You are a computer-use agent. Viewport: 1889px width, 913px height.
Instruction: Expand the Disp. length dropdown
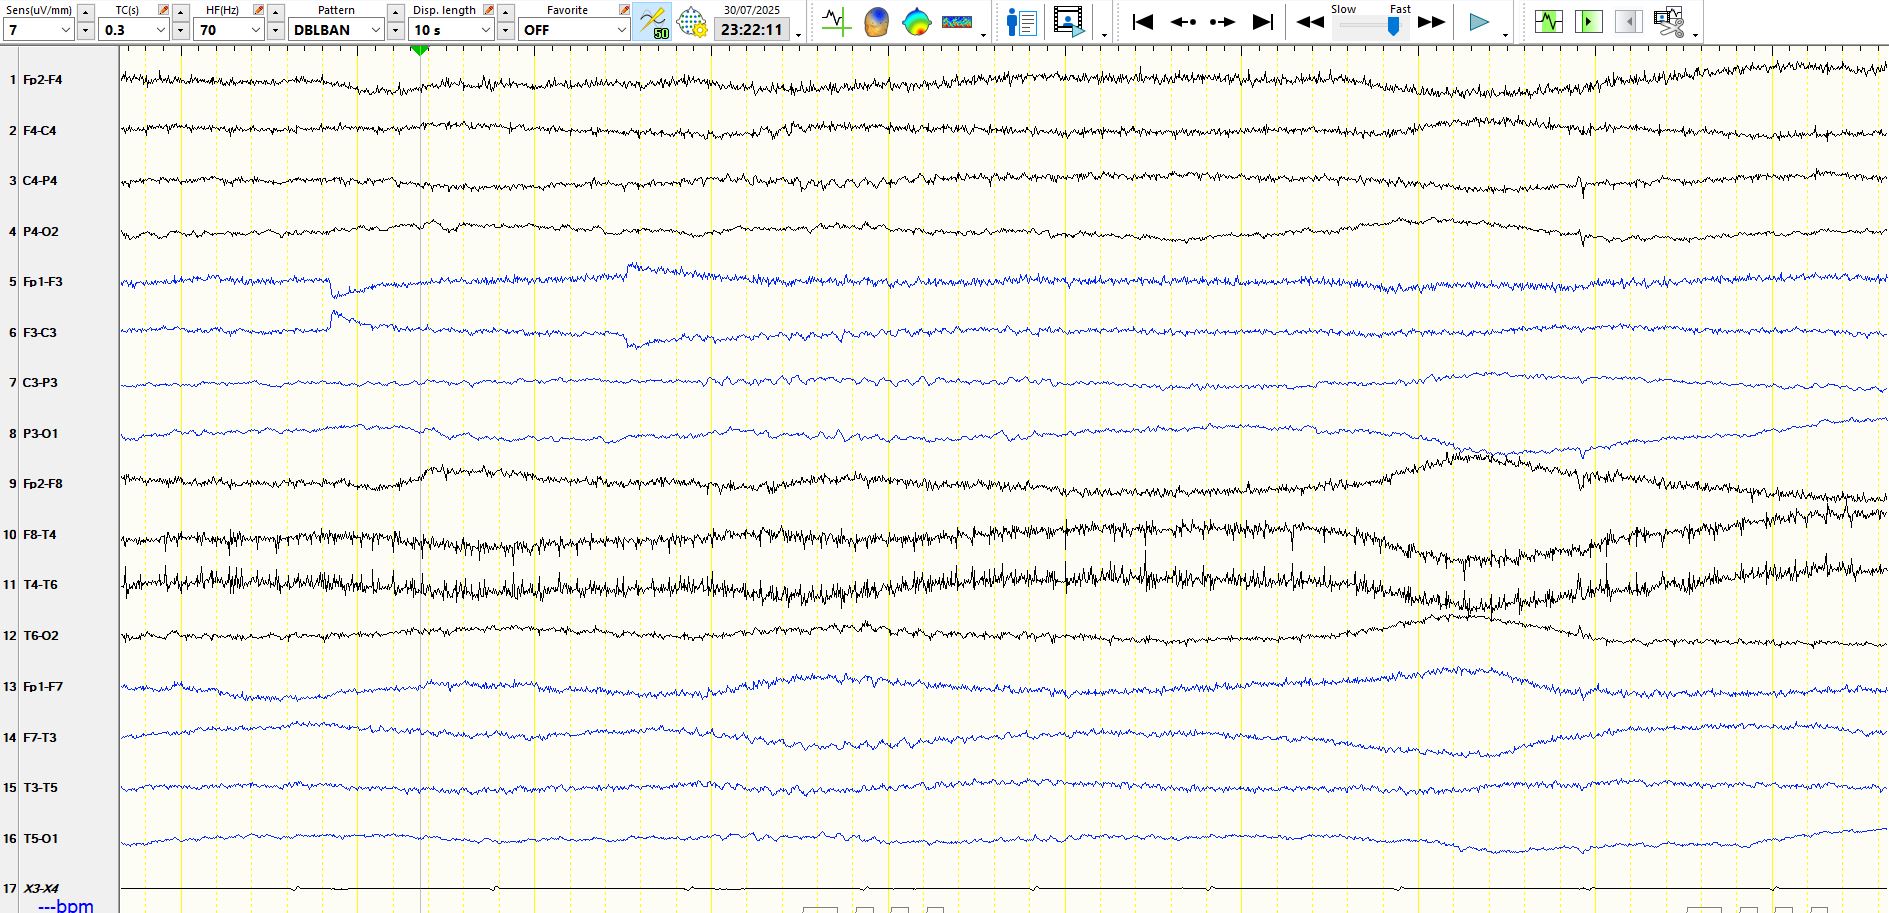485,30
